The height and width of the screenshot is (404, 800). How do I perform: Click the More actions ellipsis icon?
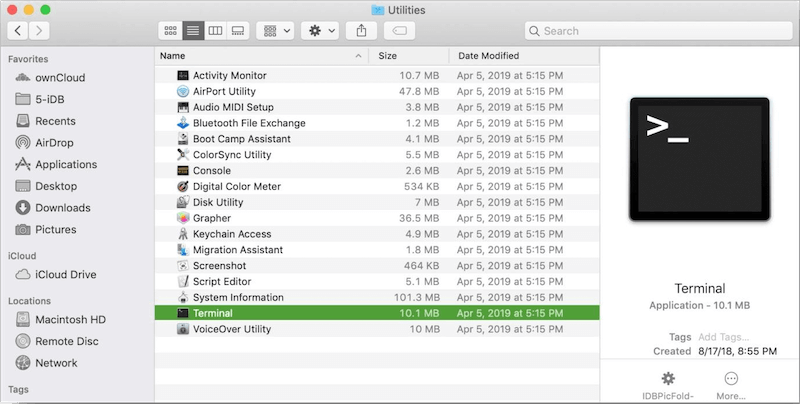point(731,379)
